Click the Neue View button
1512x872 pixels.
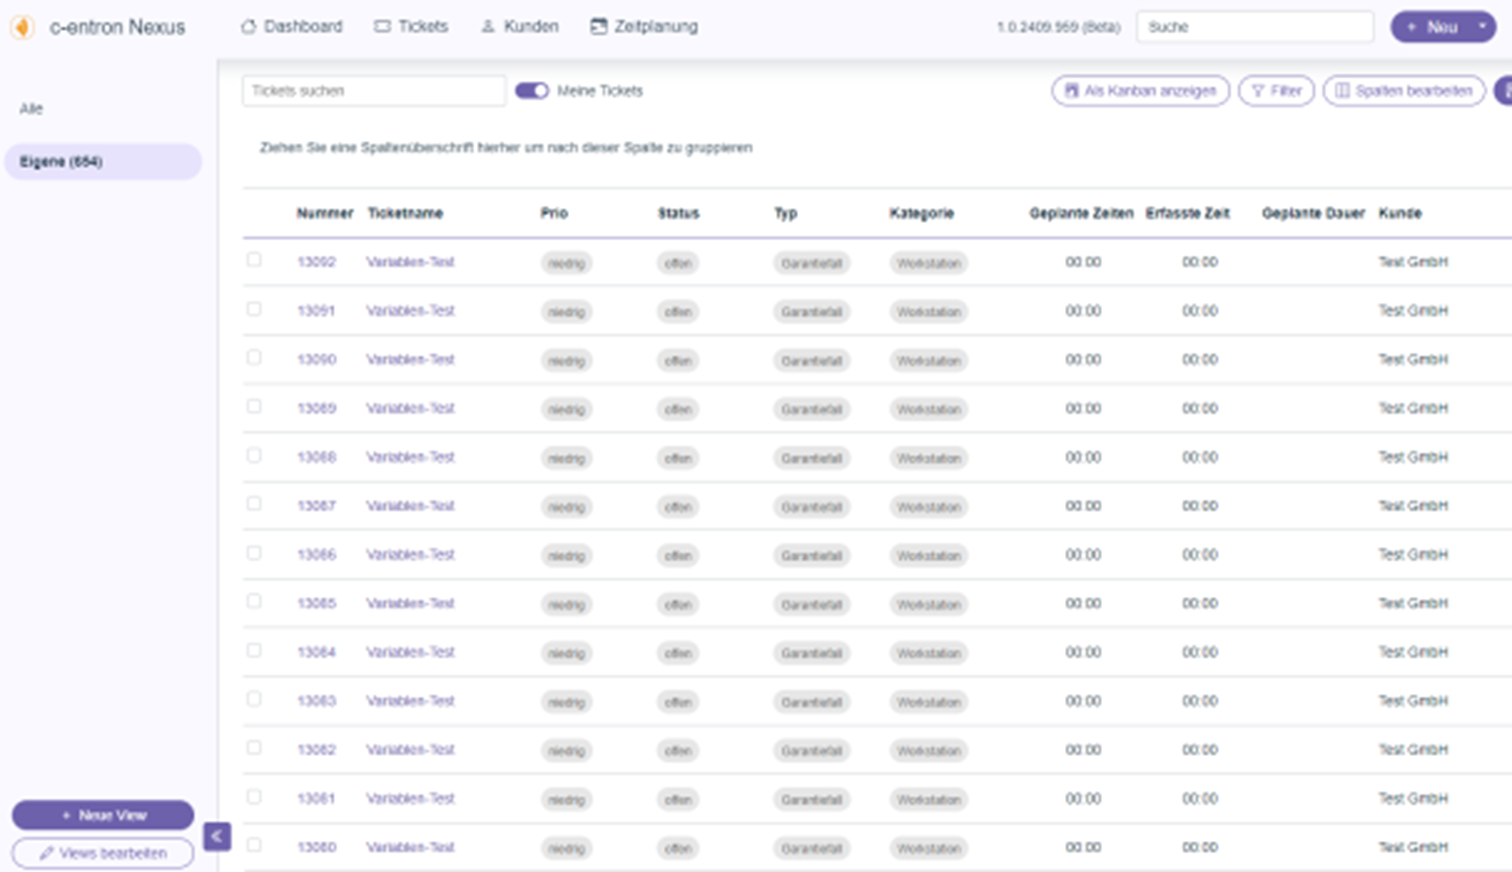[103, 815]
